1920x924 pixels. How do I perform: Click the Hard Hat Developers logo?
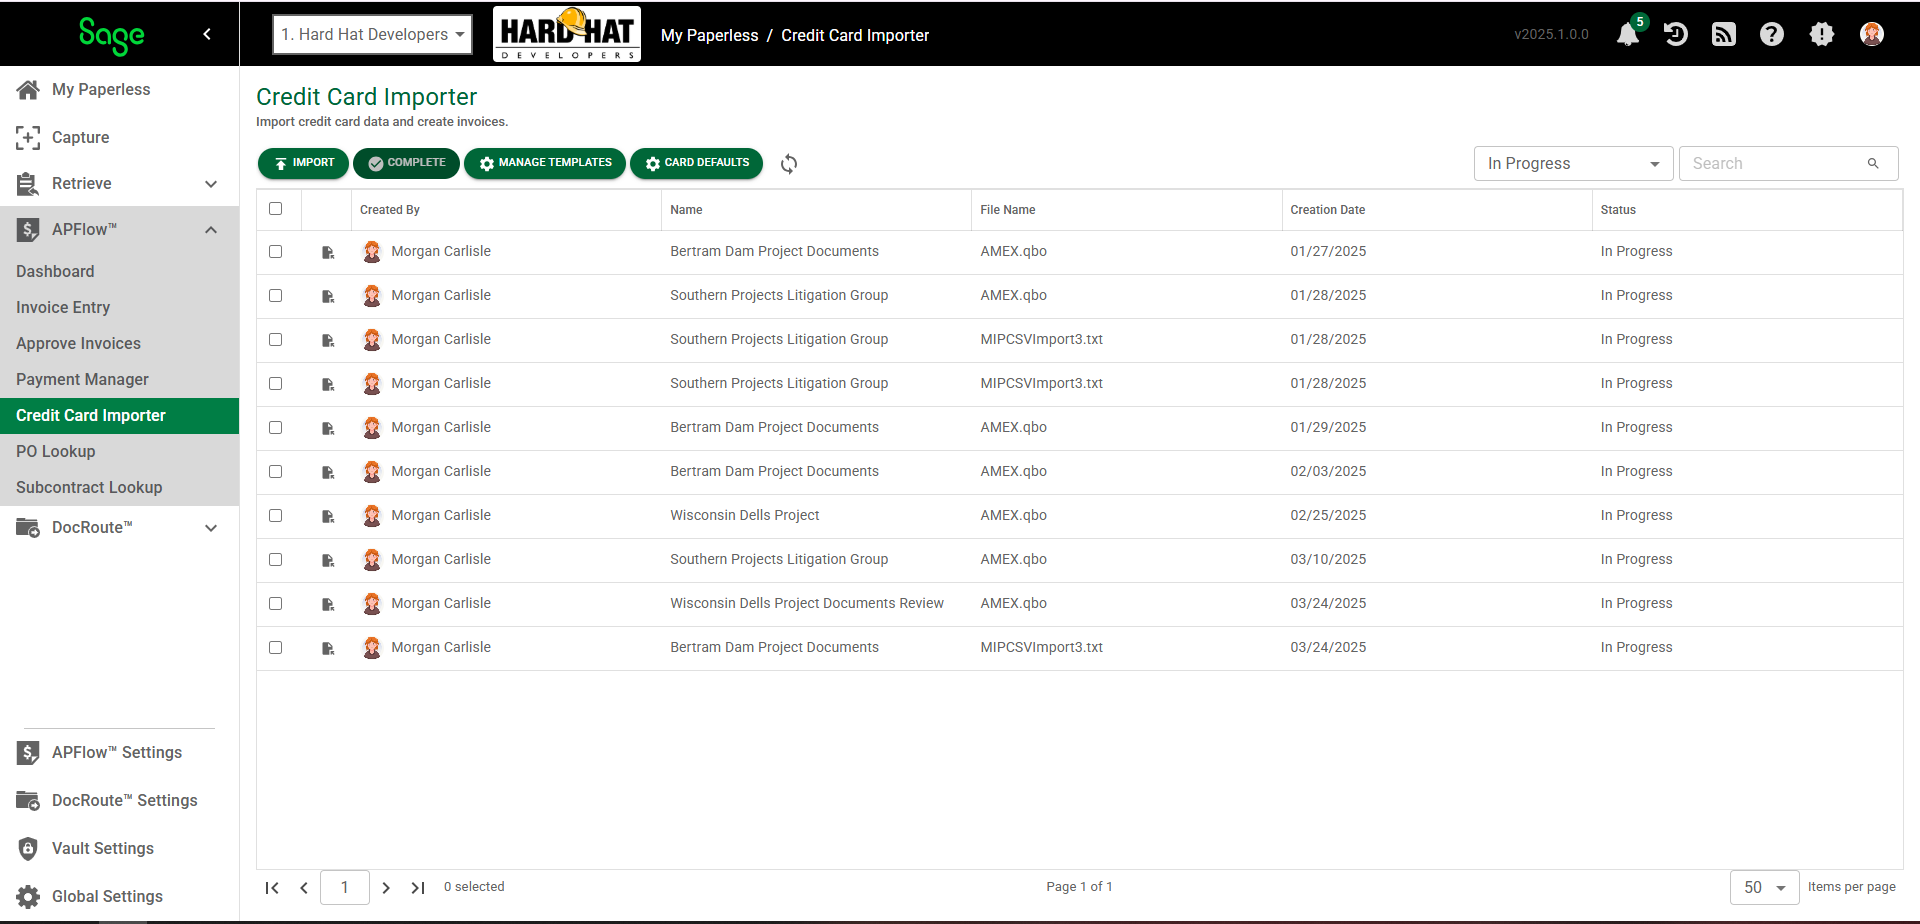567,34
